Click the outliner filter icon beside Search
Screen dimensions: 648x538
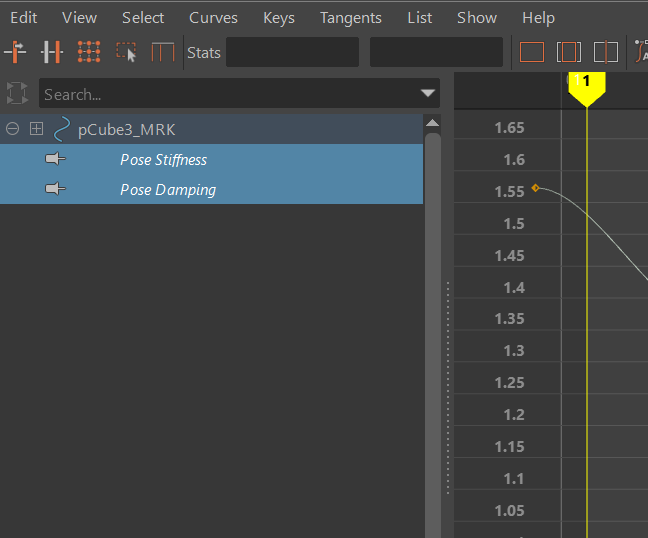coord(17,94)
